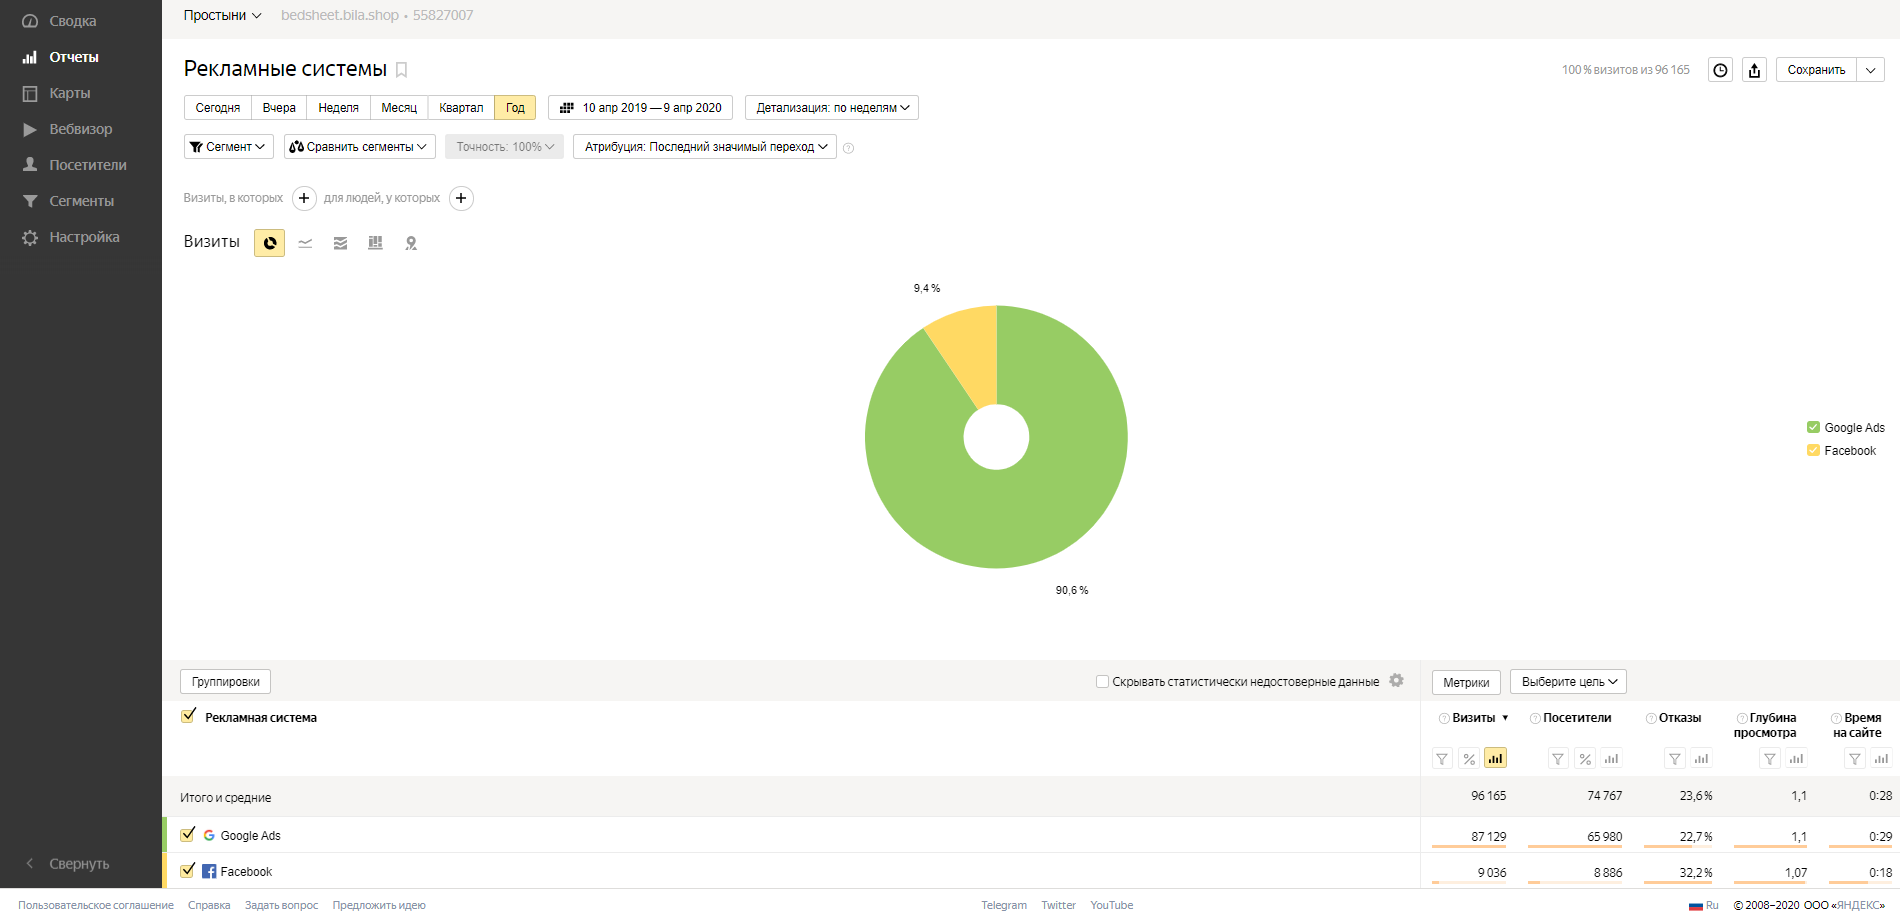Click the Сохранить button

(x=1816, y=70)
